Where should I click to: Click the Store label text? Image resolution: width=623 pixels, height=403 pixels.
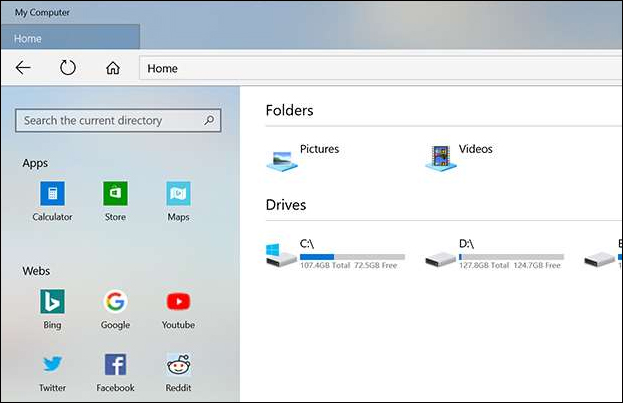tap(115, 217)
